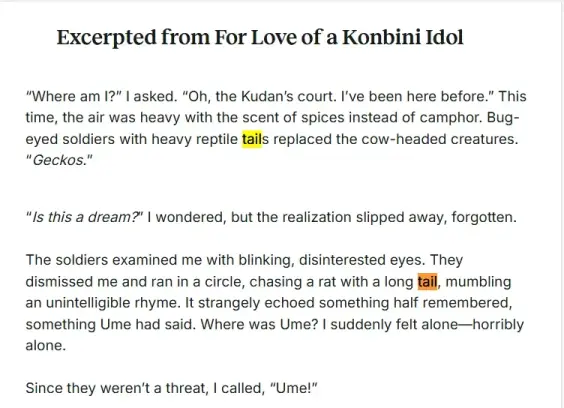The width and height of the screenshot is (564, 408).
Task: Click the italic word "Geckos."
Action: [x=59, y=160]
